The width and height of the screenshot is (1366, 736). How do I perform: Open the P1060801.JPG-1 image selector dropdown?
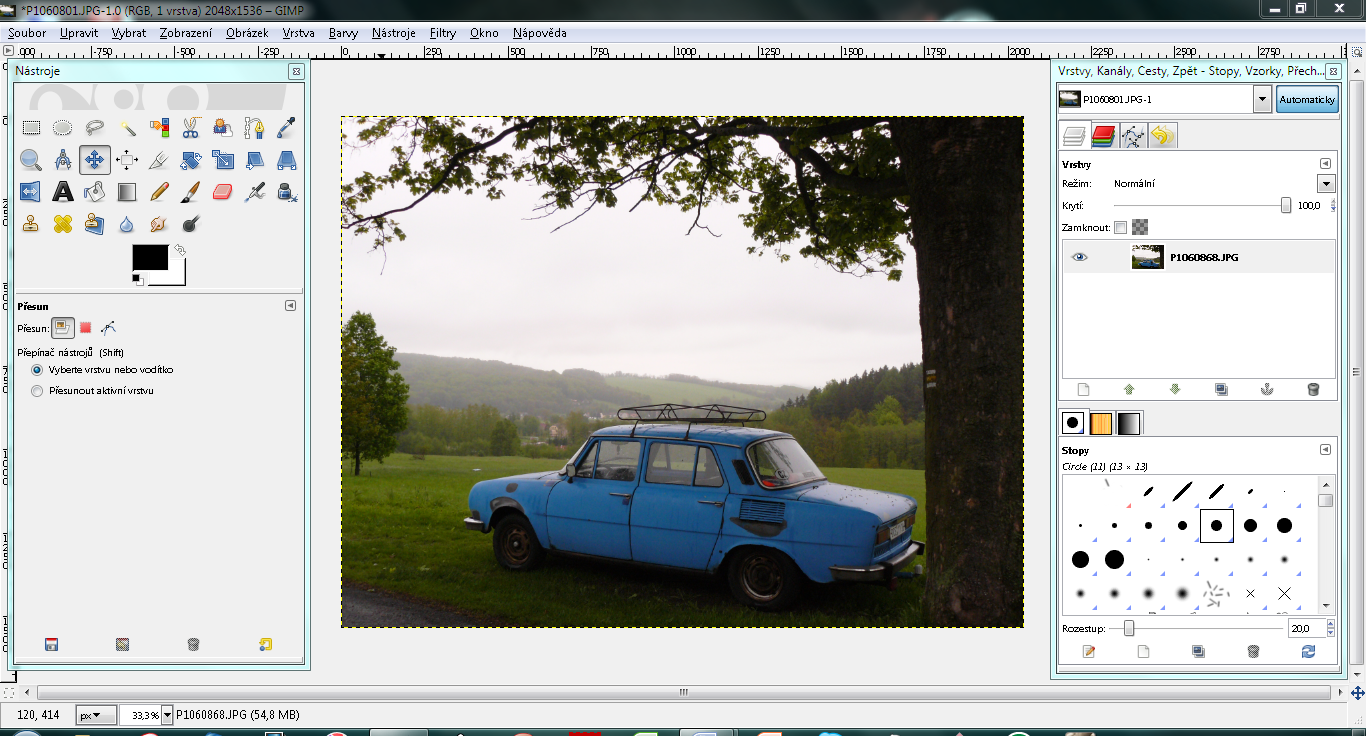[1262, 99]
